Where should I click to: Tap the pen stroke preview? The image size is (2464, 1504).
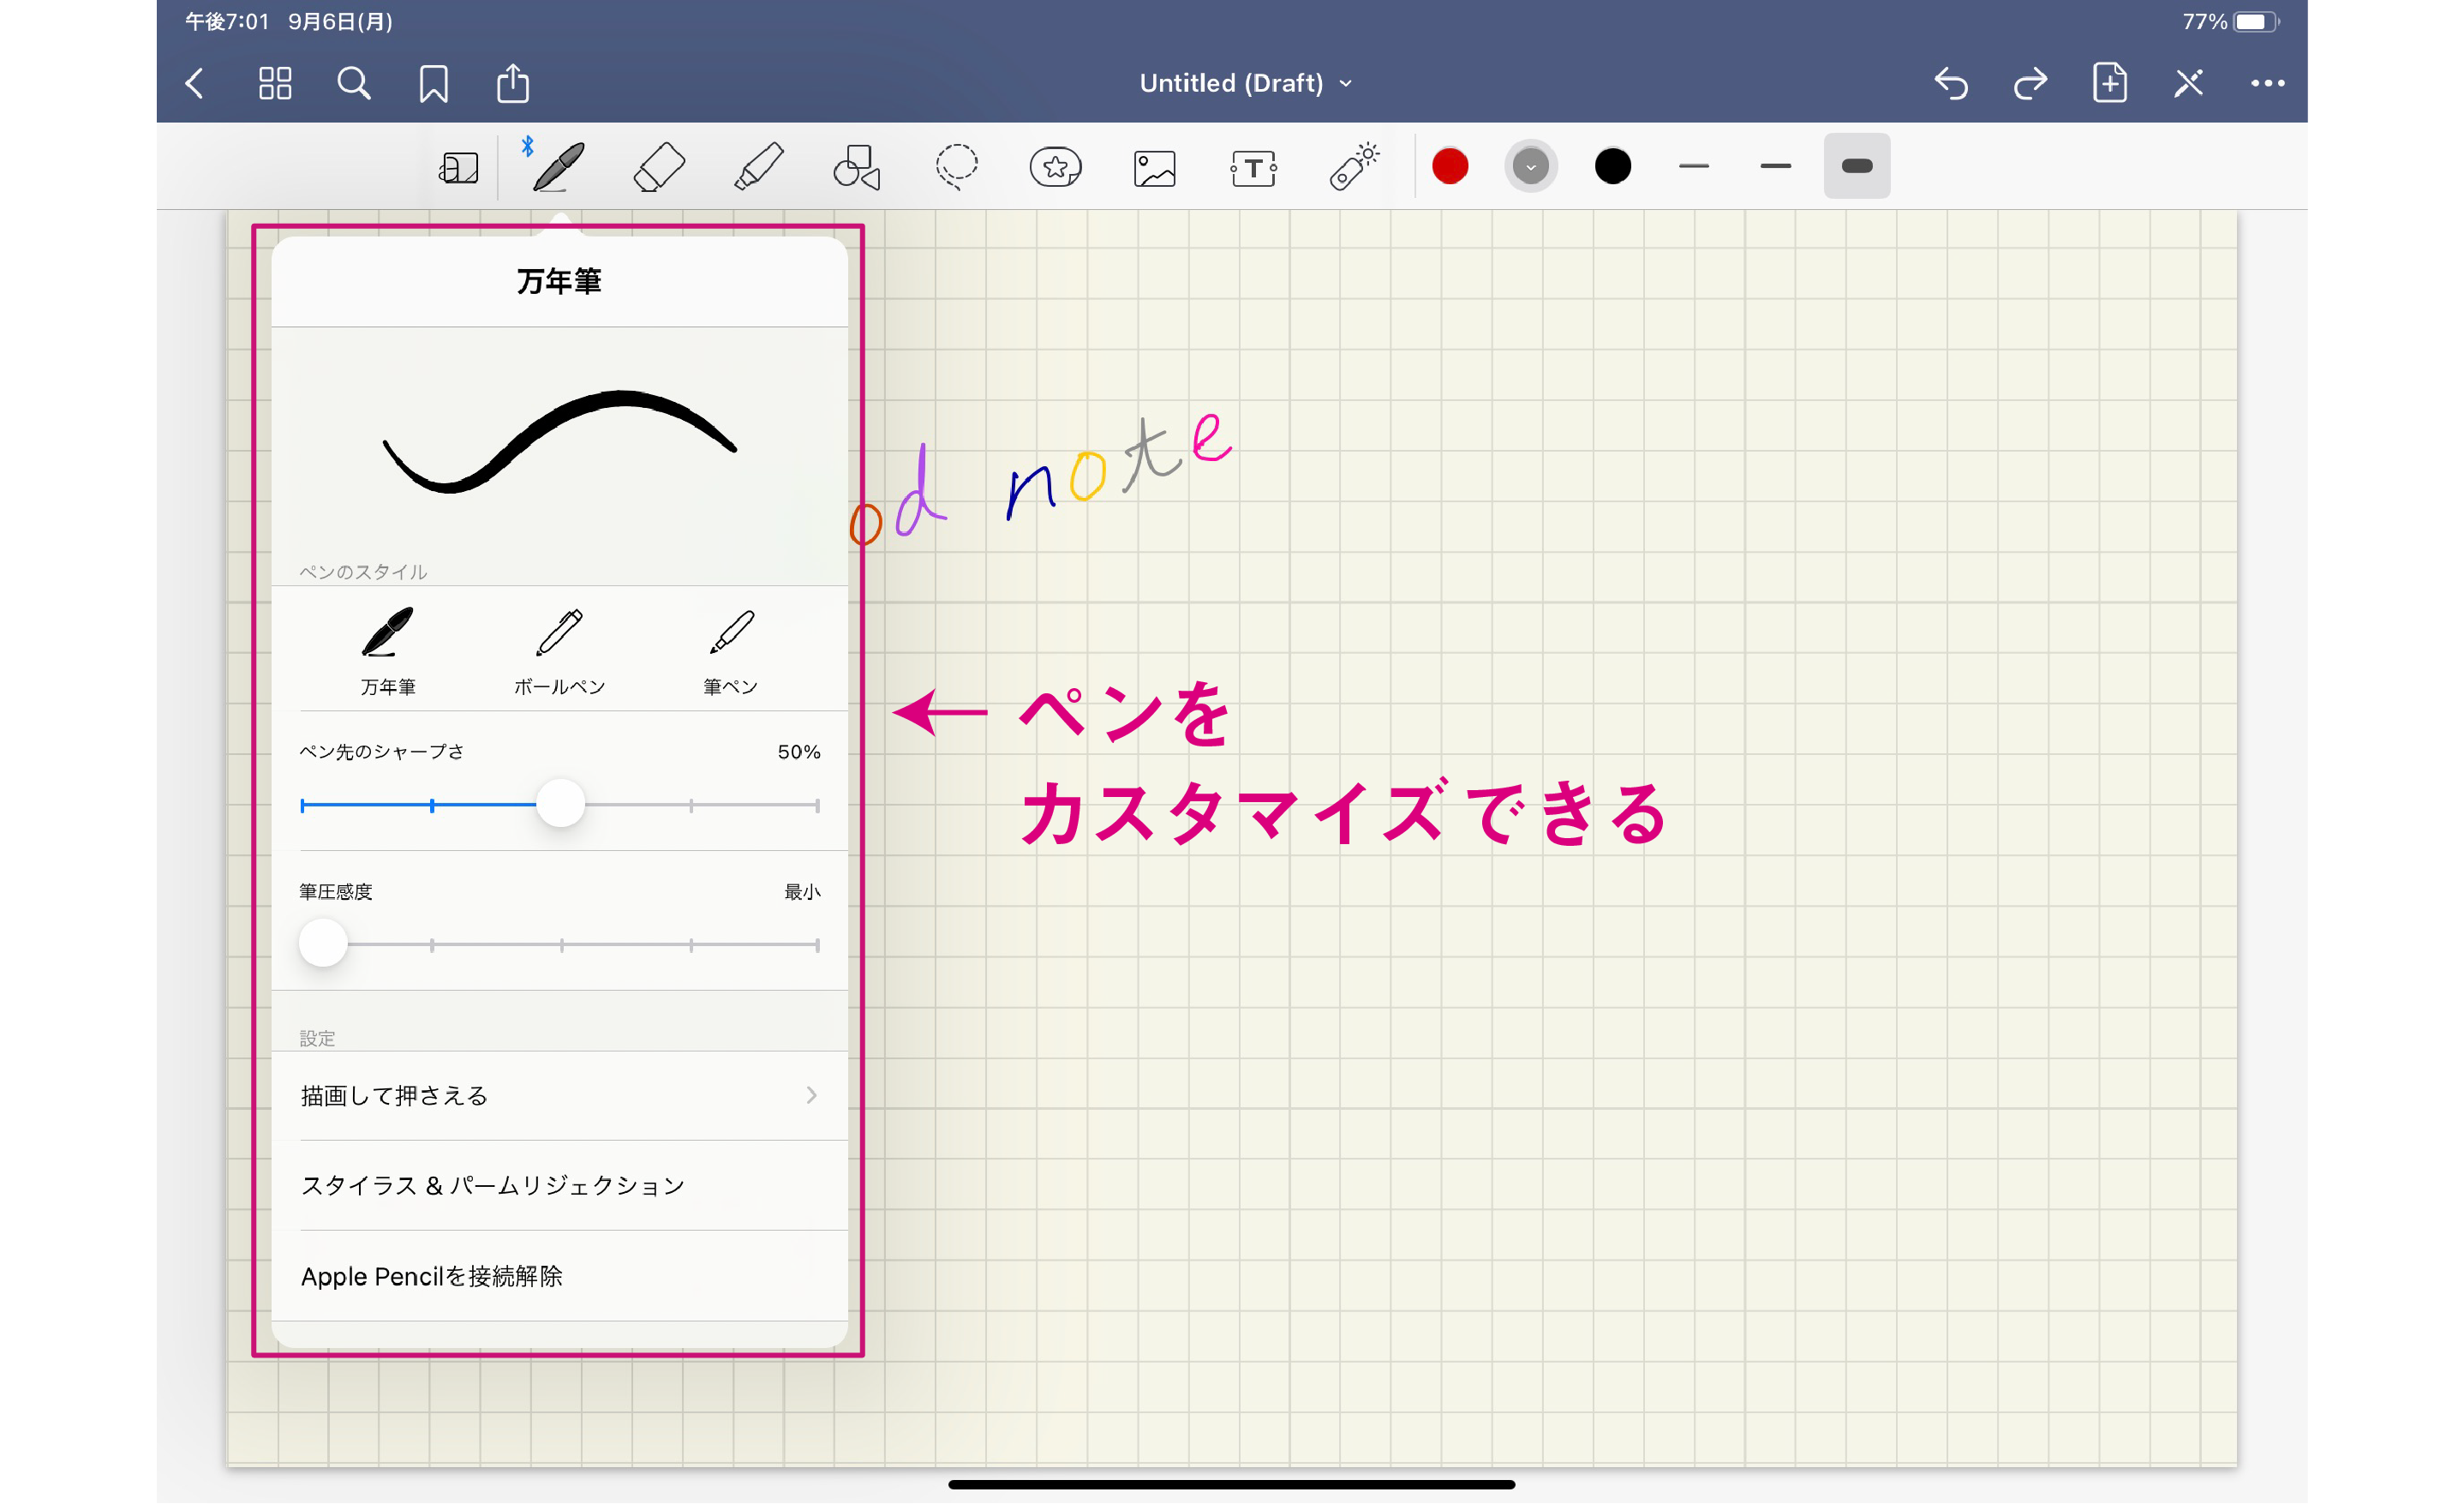(559, 443)
